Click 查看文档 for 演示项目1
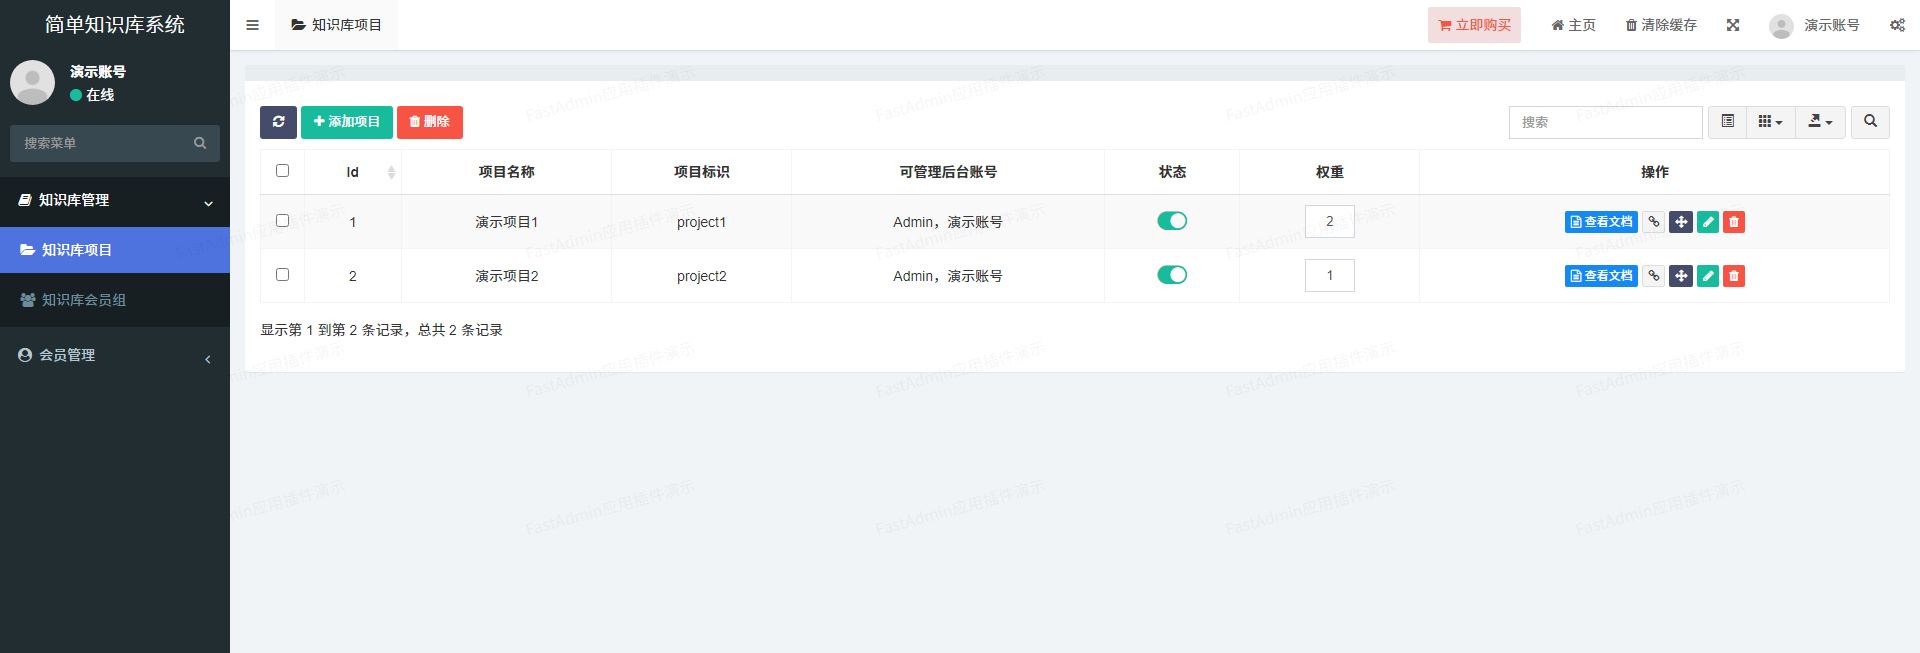The height and width of the screenshot is (653, 1920). [x=1601, y=222]
